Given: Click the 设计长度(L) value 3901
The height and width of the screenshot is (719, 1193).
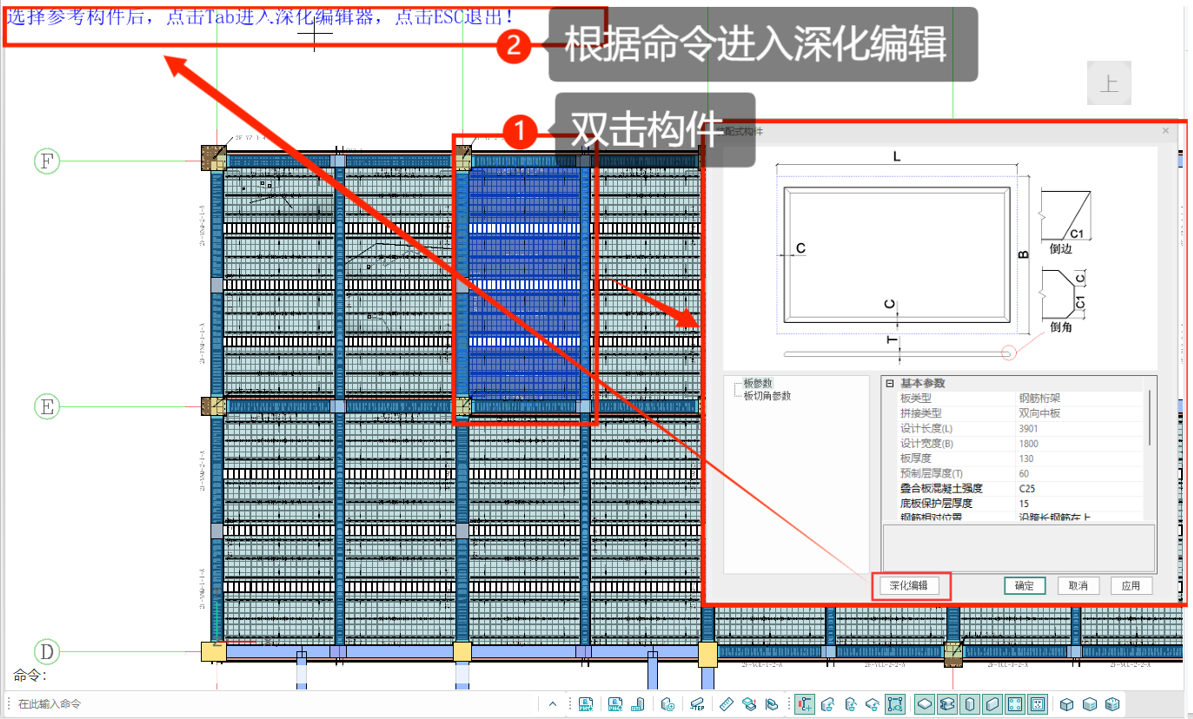Looking at the screenshot, I should (1079, 428).
